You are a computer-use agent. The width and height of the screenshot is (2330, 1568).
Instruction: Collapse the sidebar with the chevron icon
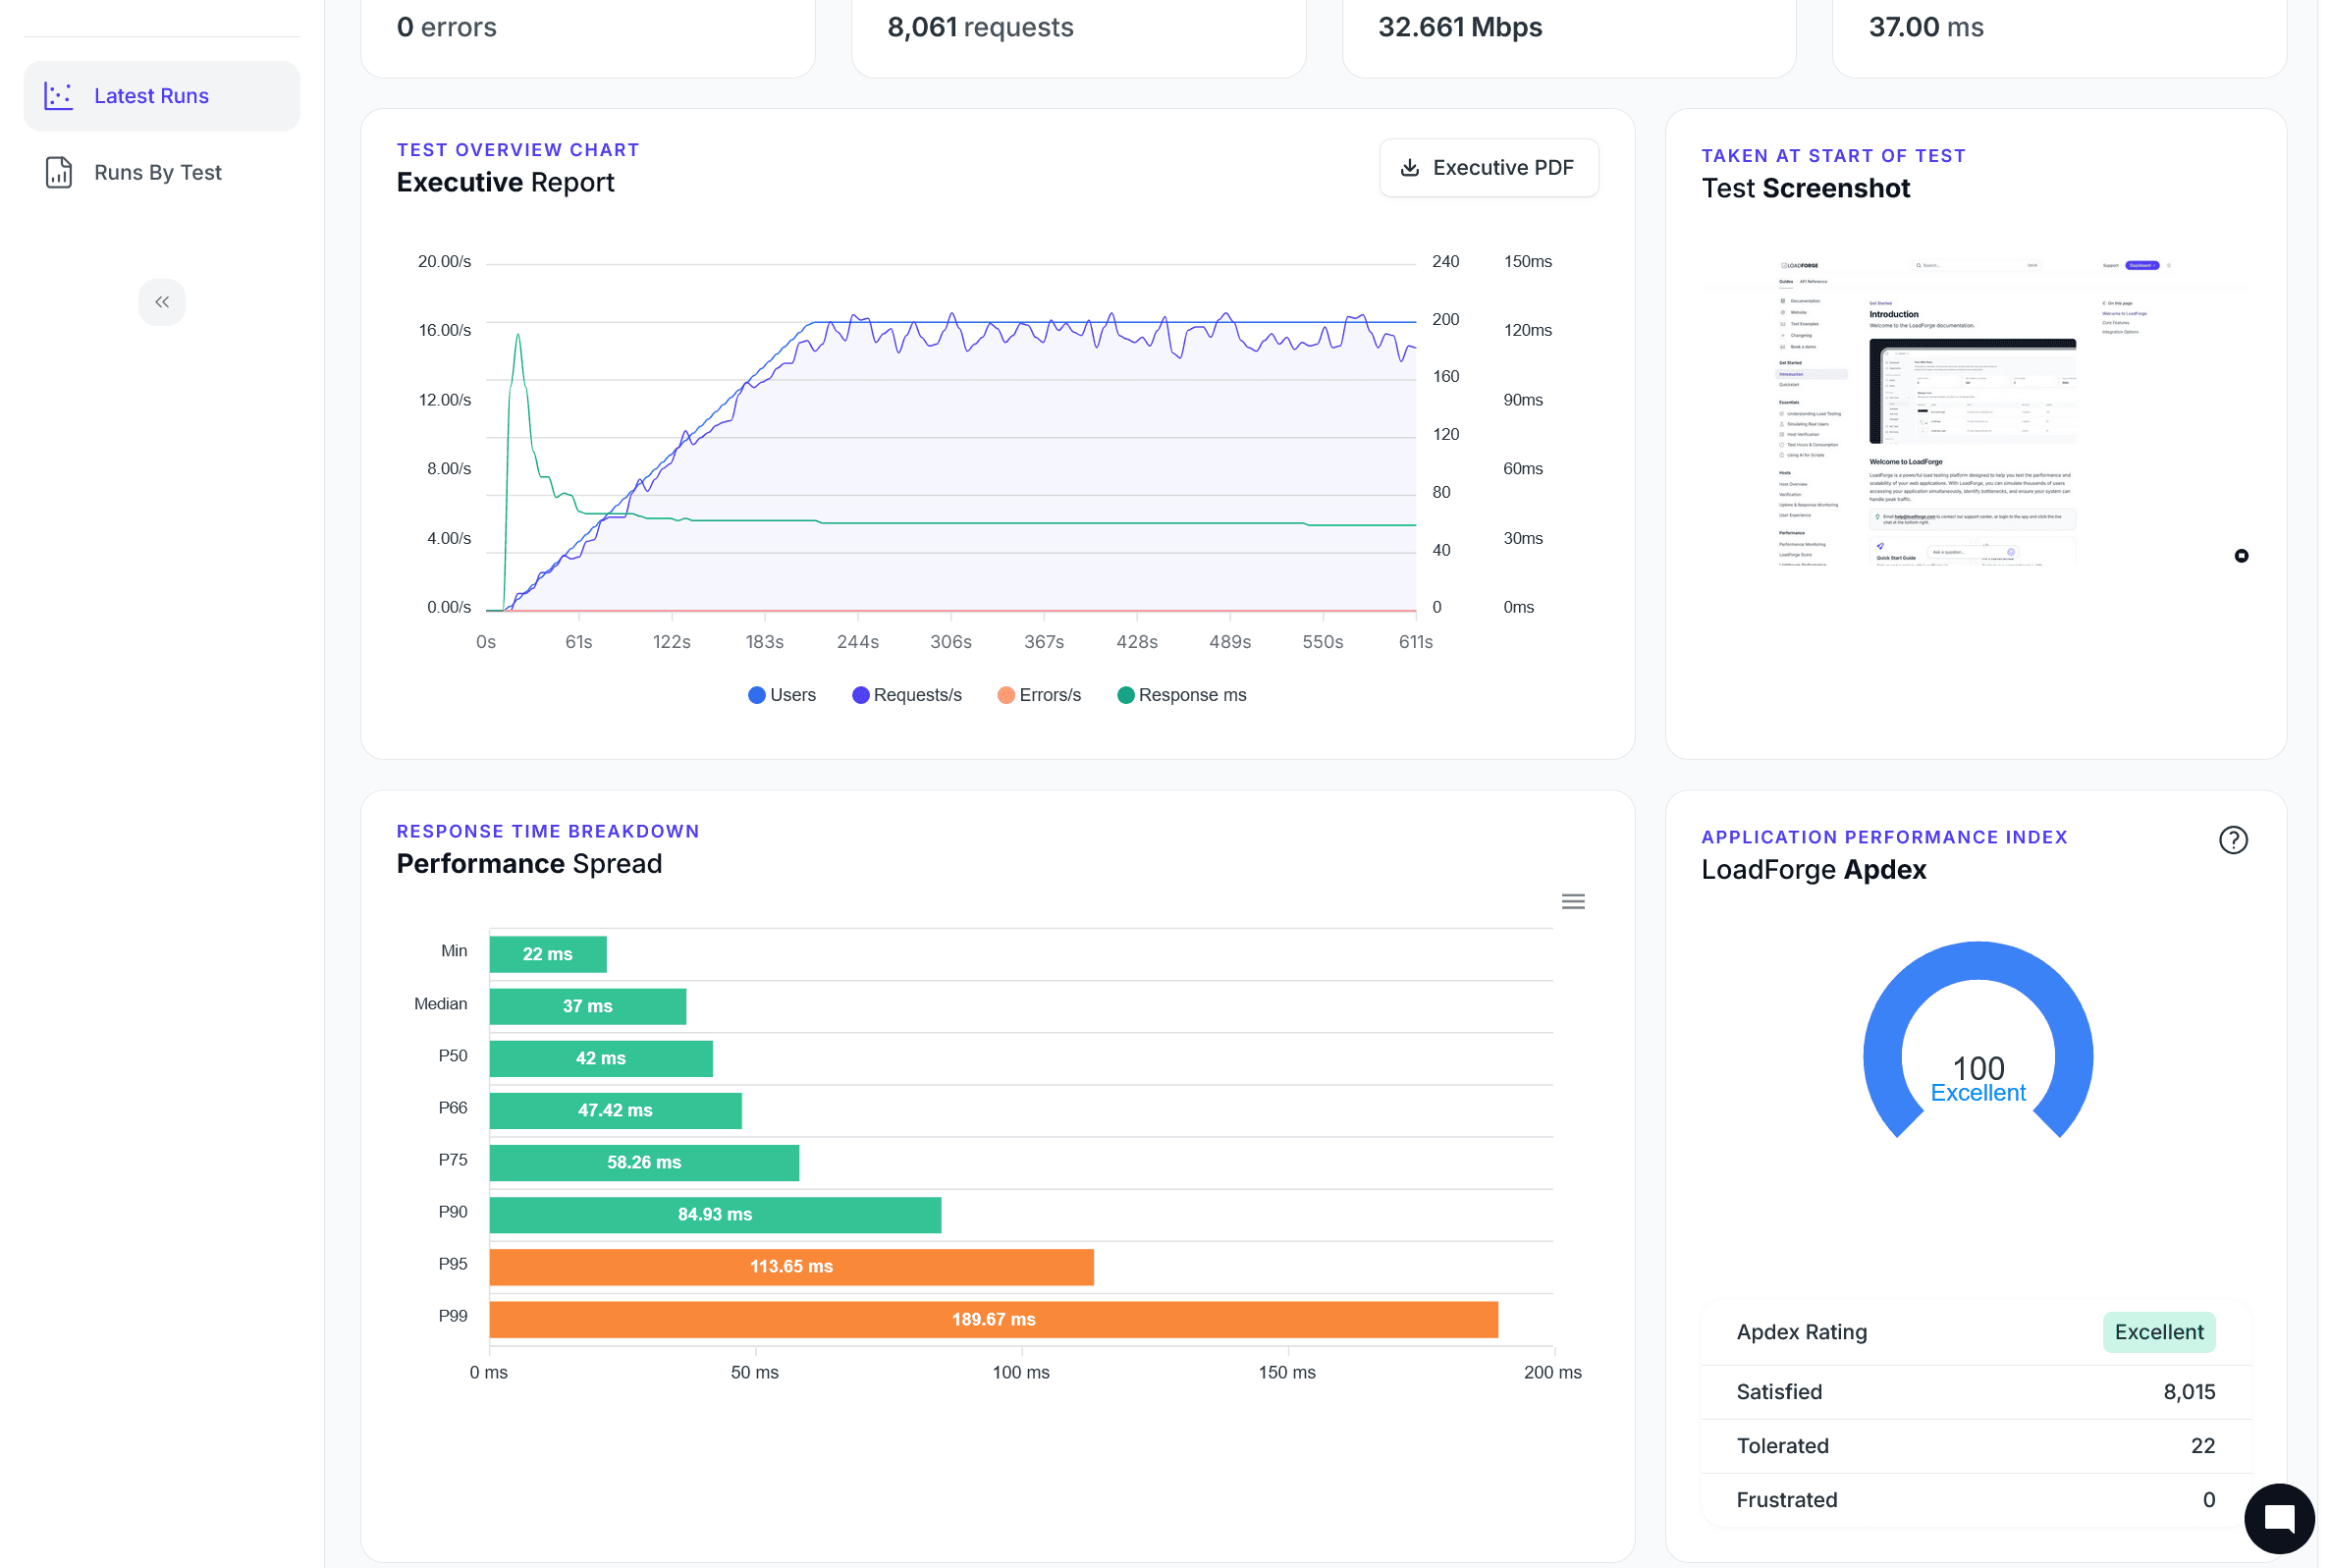tap(161, 302)
